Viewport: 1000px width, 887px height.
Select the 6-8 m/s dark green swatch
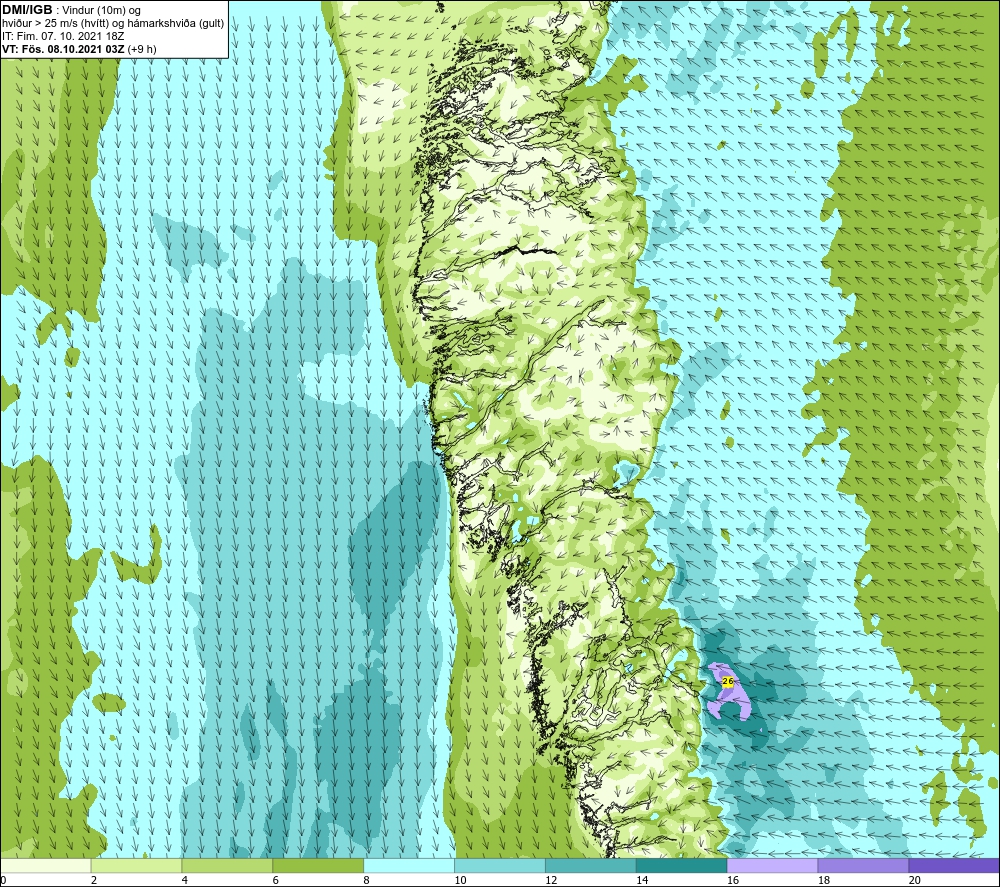[x=318, y=866]
